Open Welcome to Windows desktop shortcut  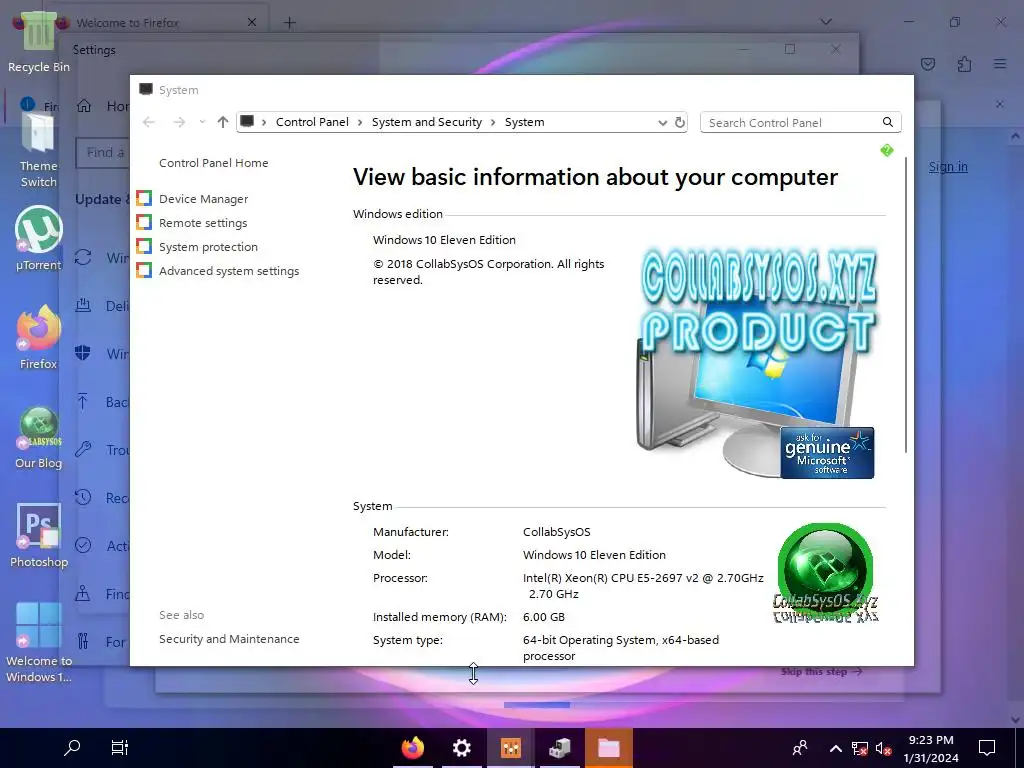[39, 642]
